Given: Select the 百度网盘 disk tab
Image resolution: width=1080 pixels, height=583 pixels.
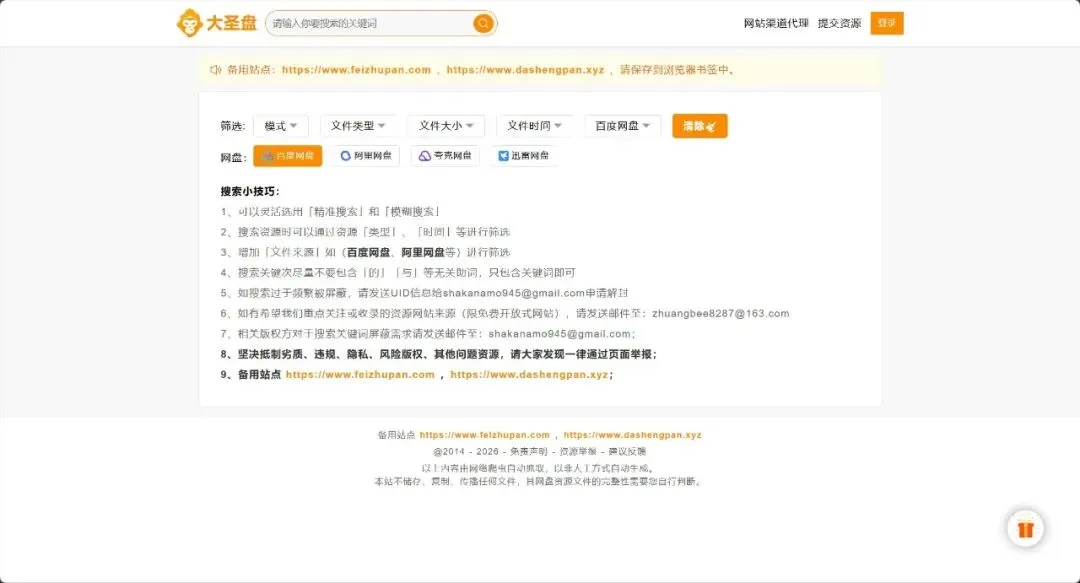Looking at the screenshot, I should (x=287, y=156).
